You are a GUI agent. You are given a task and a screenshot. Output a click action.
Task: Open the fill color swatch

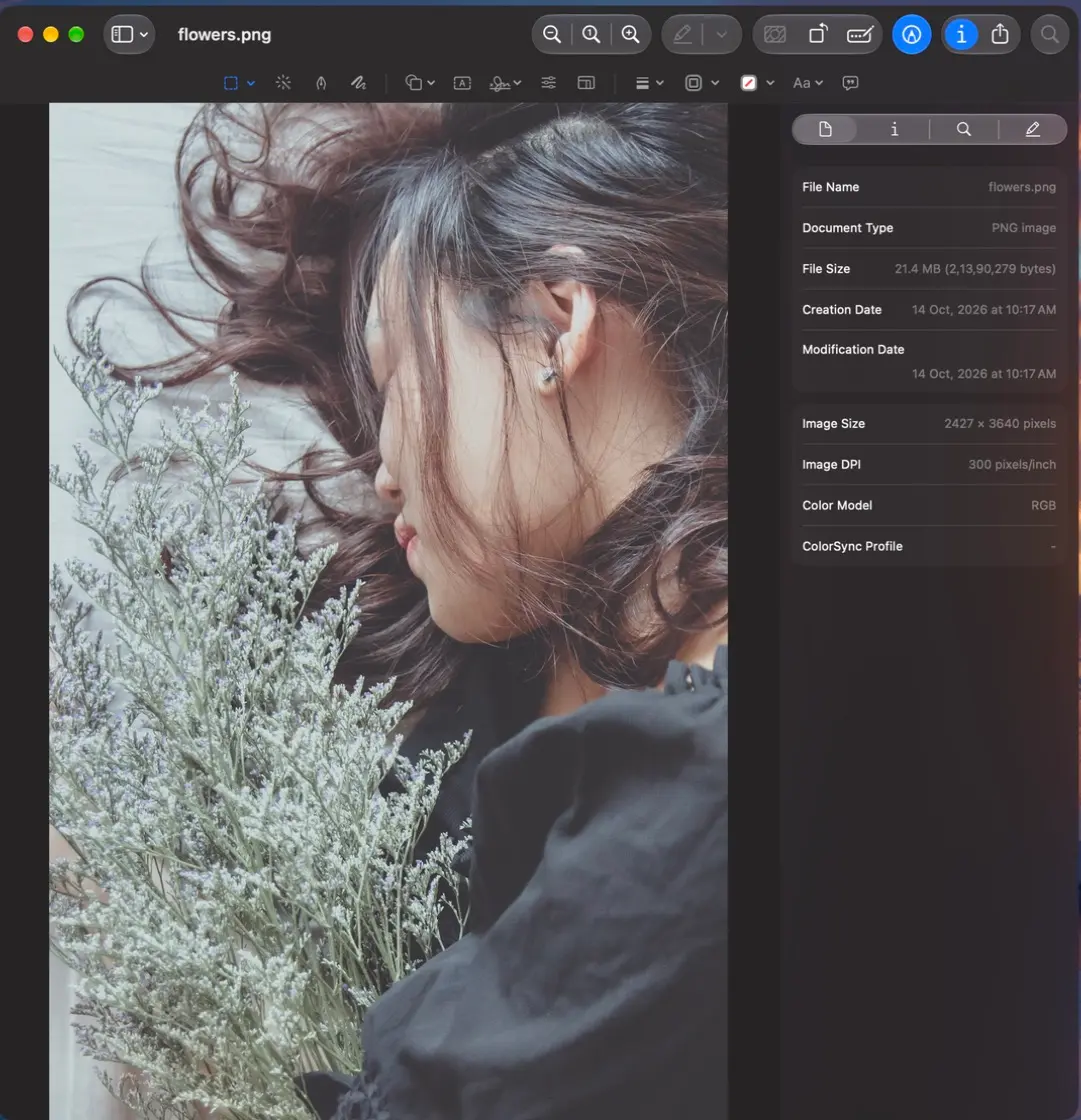749,83
